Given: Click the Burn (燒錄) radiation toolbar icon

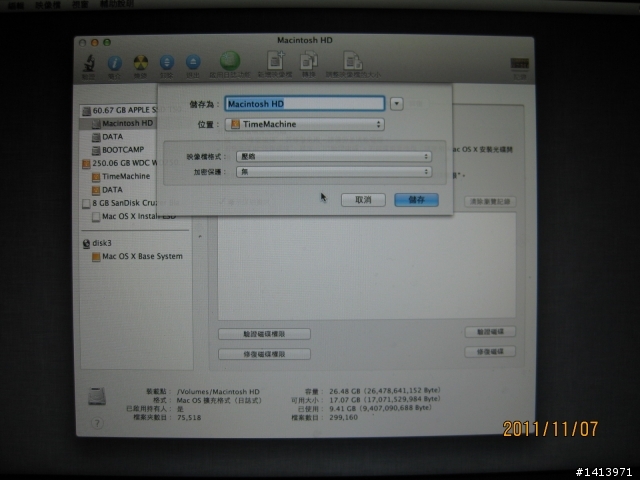Looking at the screenshot, I should click(x=140, y=63).
